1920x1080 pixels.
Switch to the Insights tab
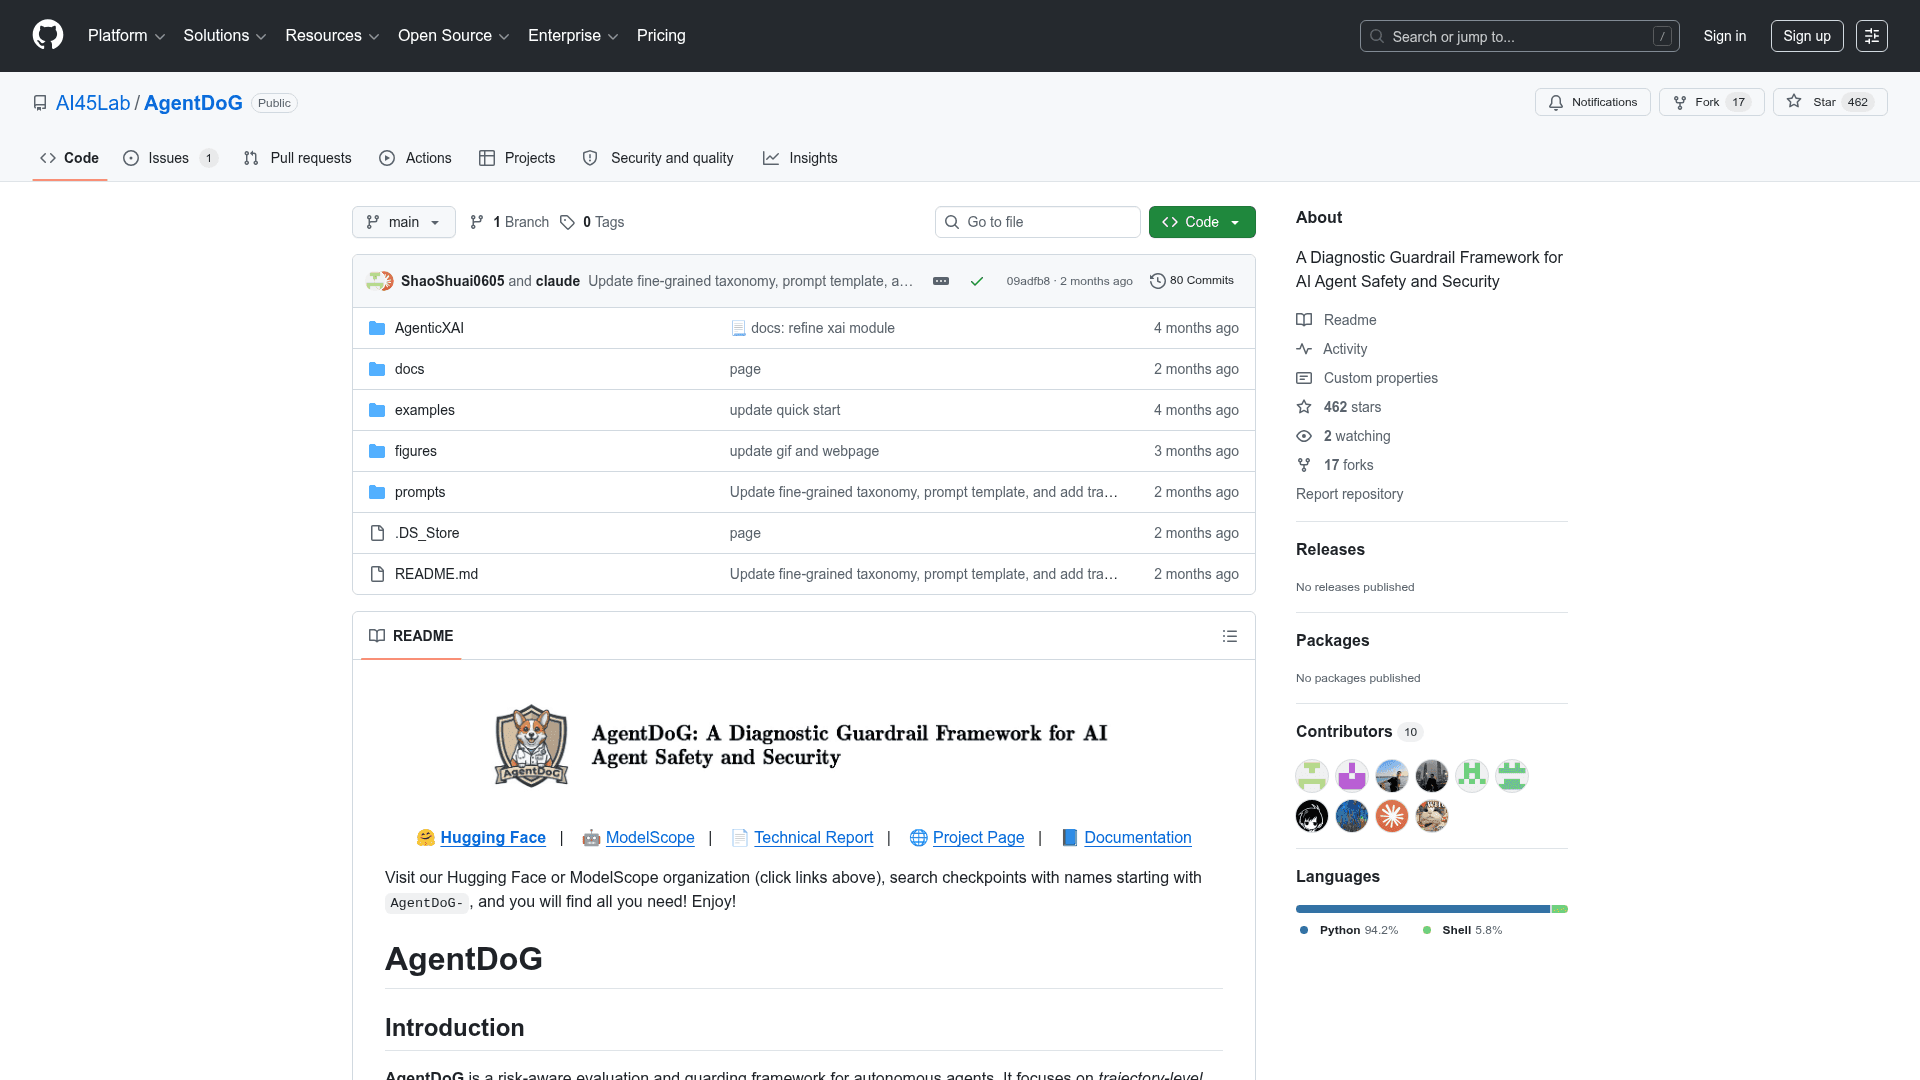(800, 158)
